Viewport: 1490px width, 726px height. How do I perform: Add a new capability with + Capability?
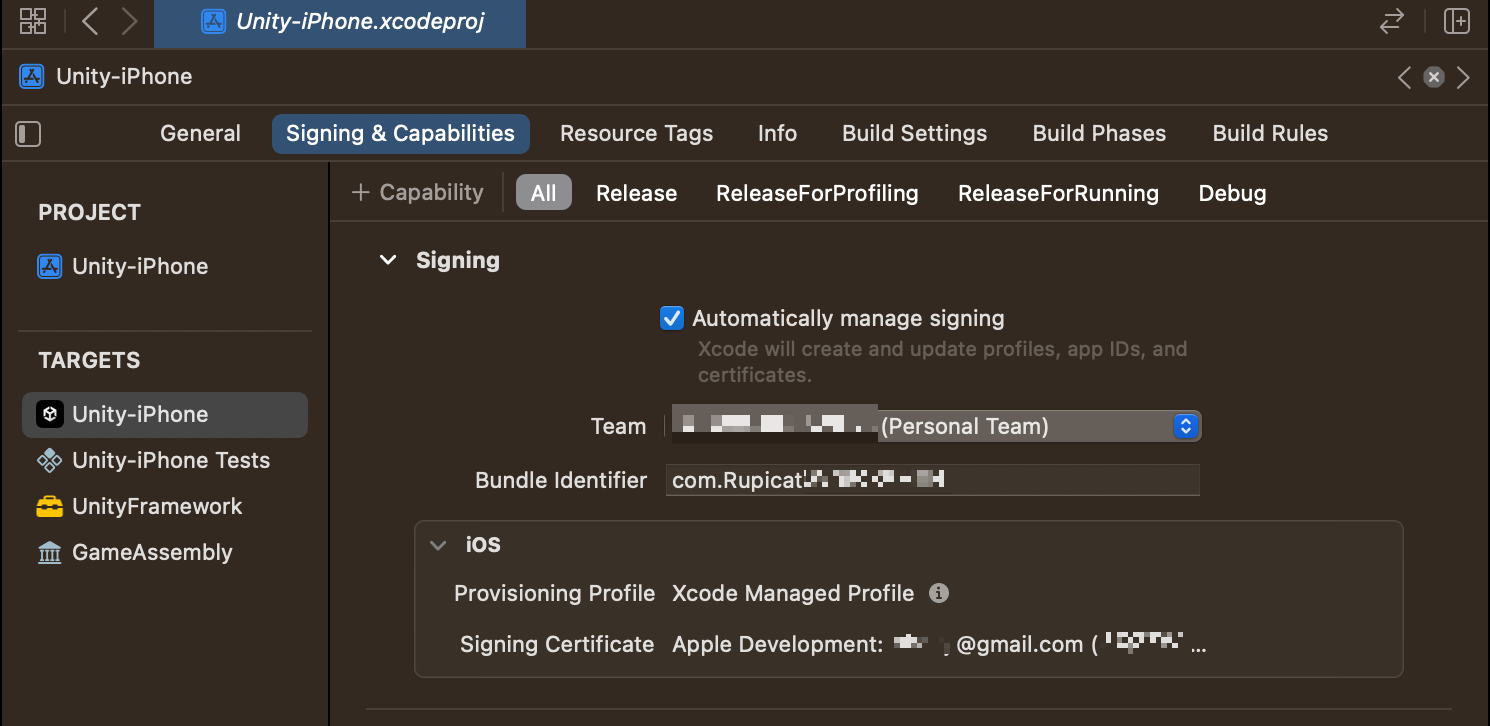(x=417, y=193)
